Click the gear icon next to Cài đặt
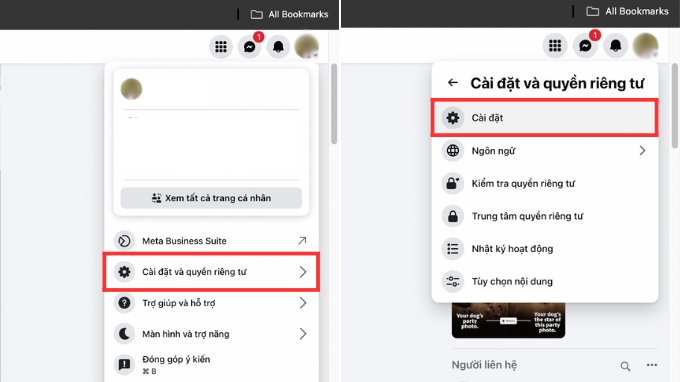This screenshot has width=680, height=382. (x=453, y=118)
